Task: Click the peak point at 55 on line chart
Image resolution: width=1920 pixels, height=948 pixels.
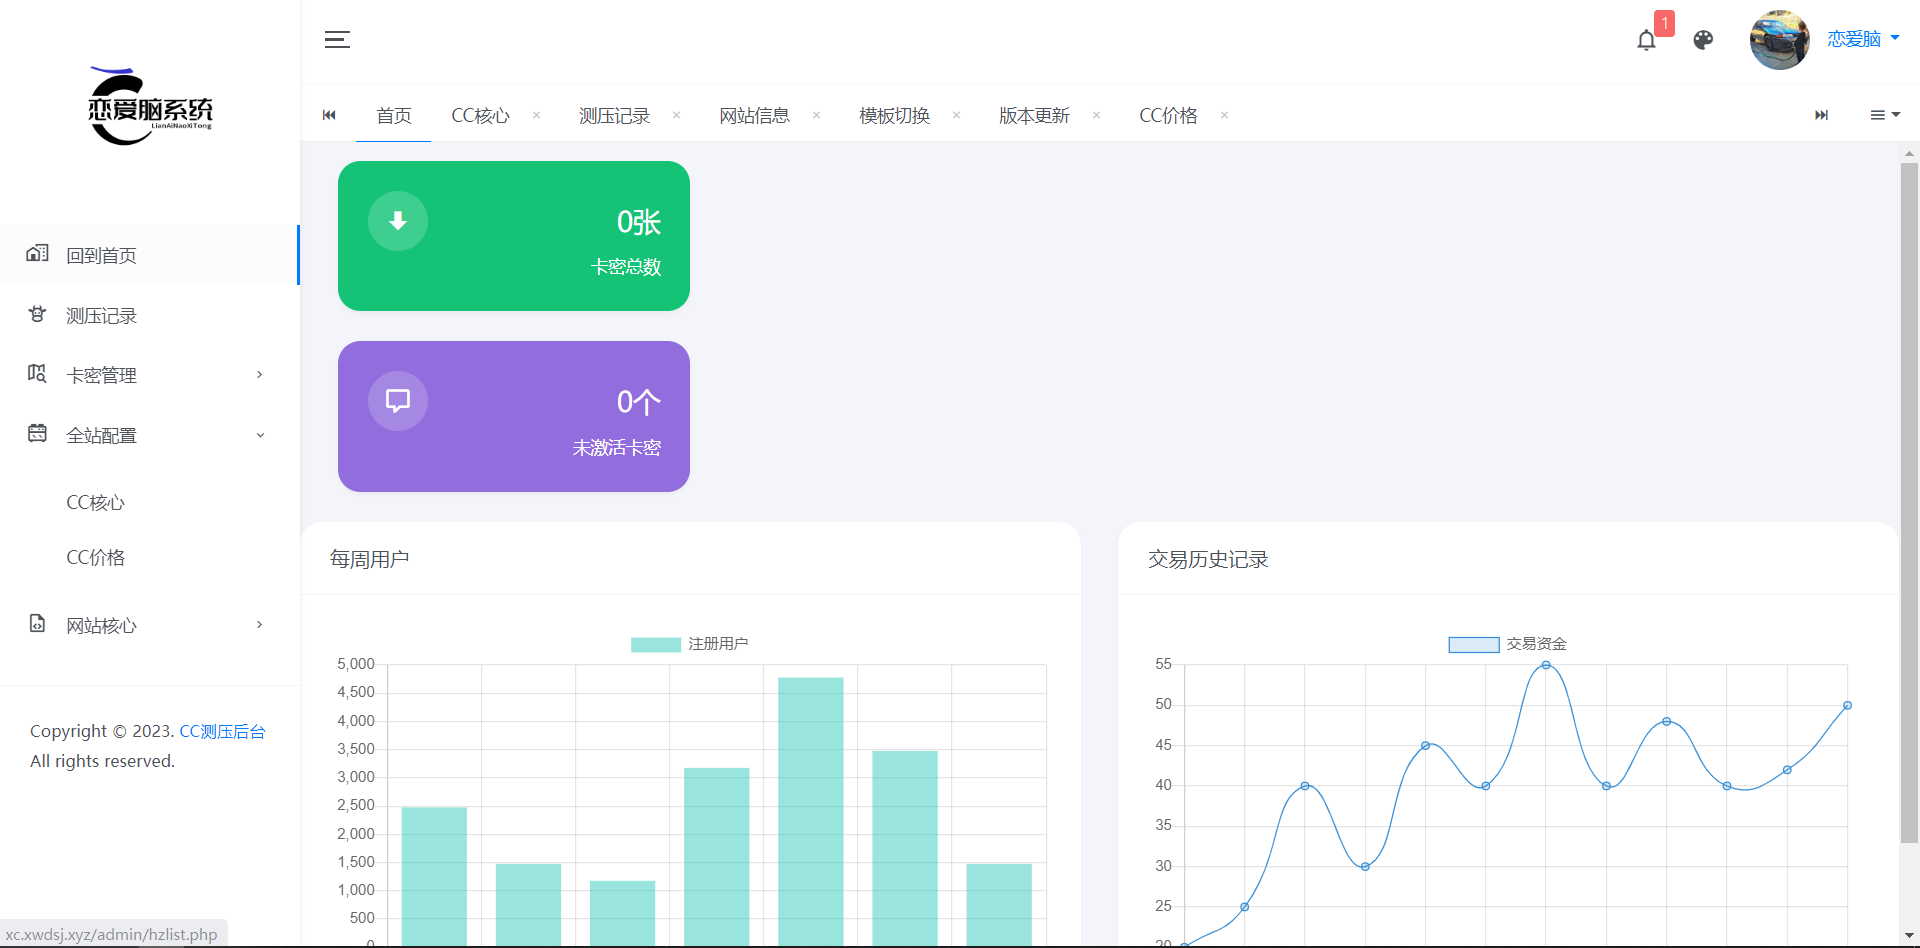Action: tap(1546, 665)
